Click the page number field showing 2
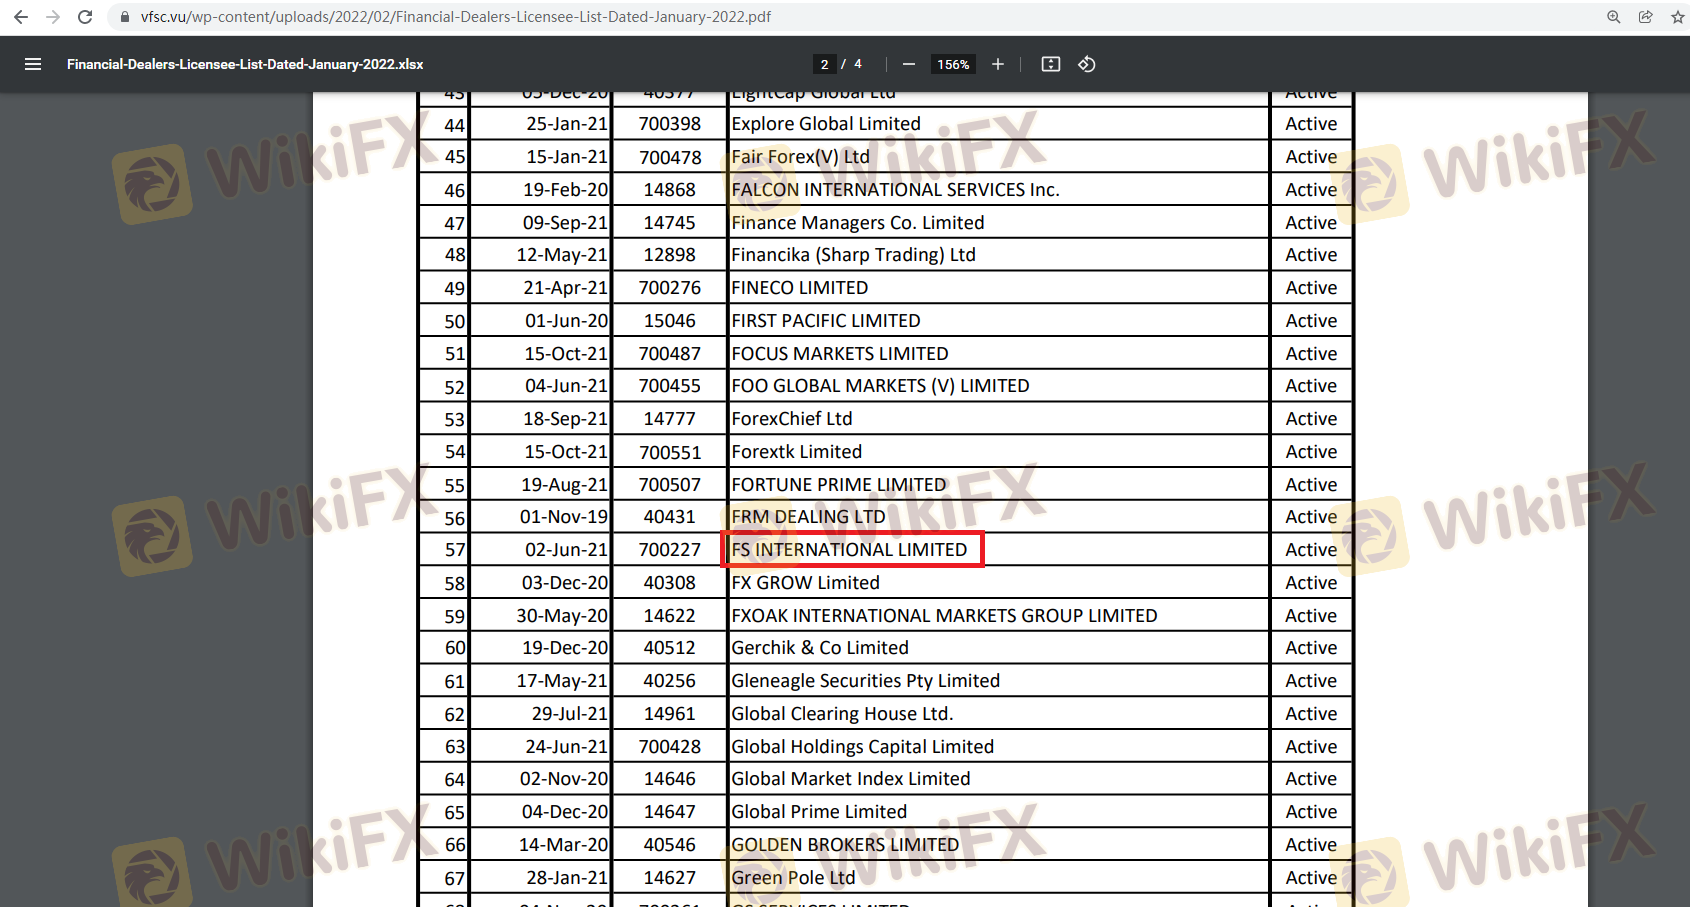The width and height of the screenshot is (1690, 907). click(824, 64)
